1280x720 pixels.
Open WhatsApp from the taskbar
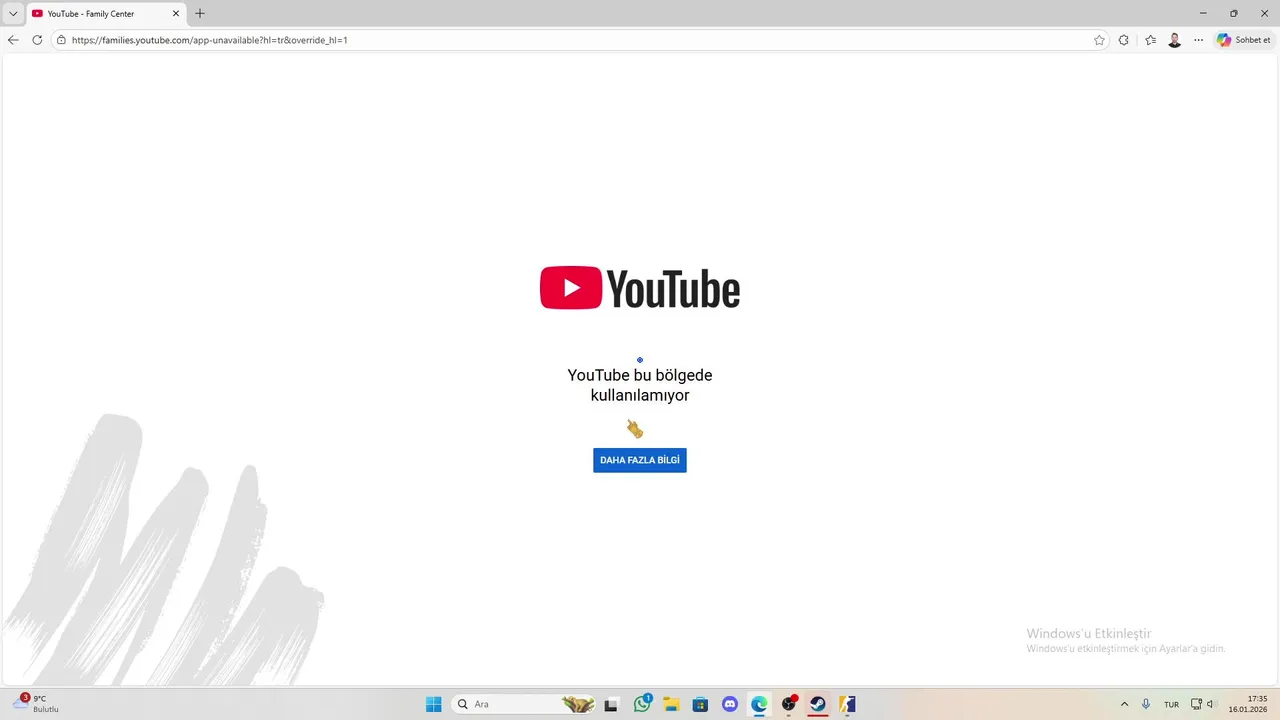pos(642,704)
